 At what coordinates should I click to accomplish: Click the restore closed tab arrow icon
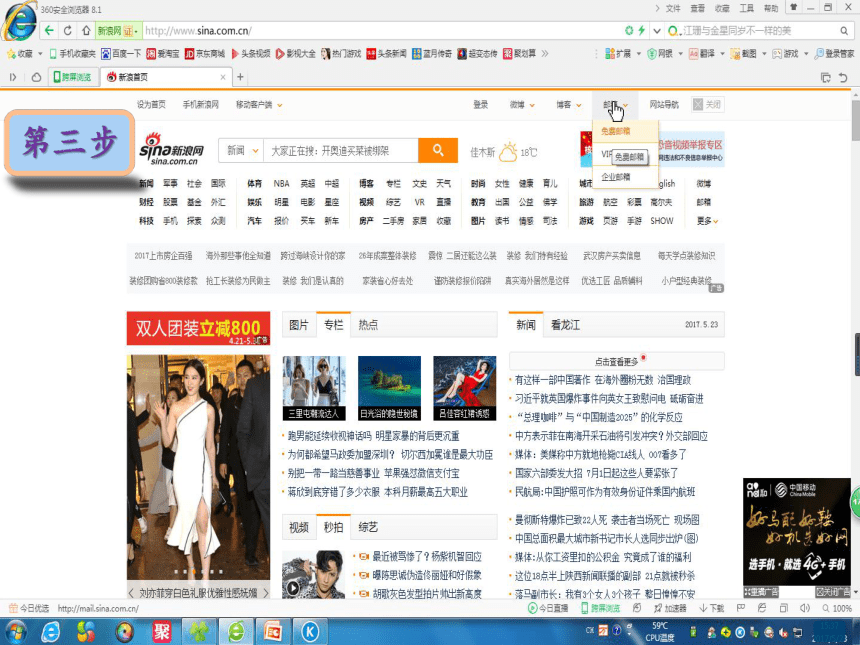pyautogui.click(x=843, y=77)
